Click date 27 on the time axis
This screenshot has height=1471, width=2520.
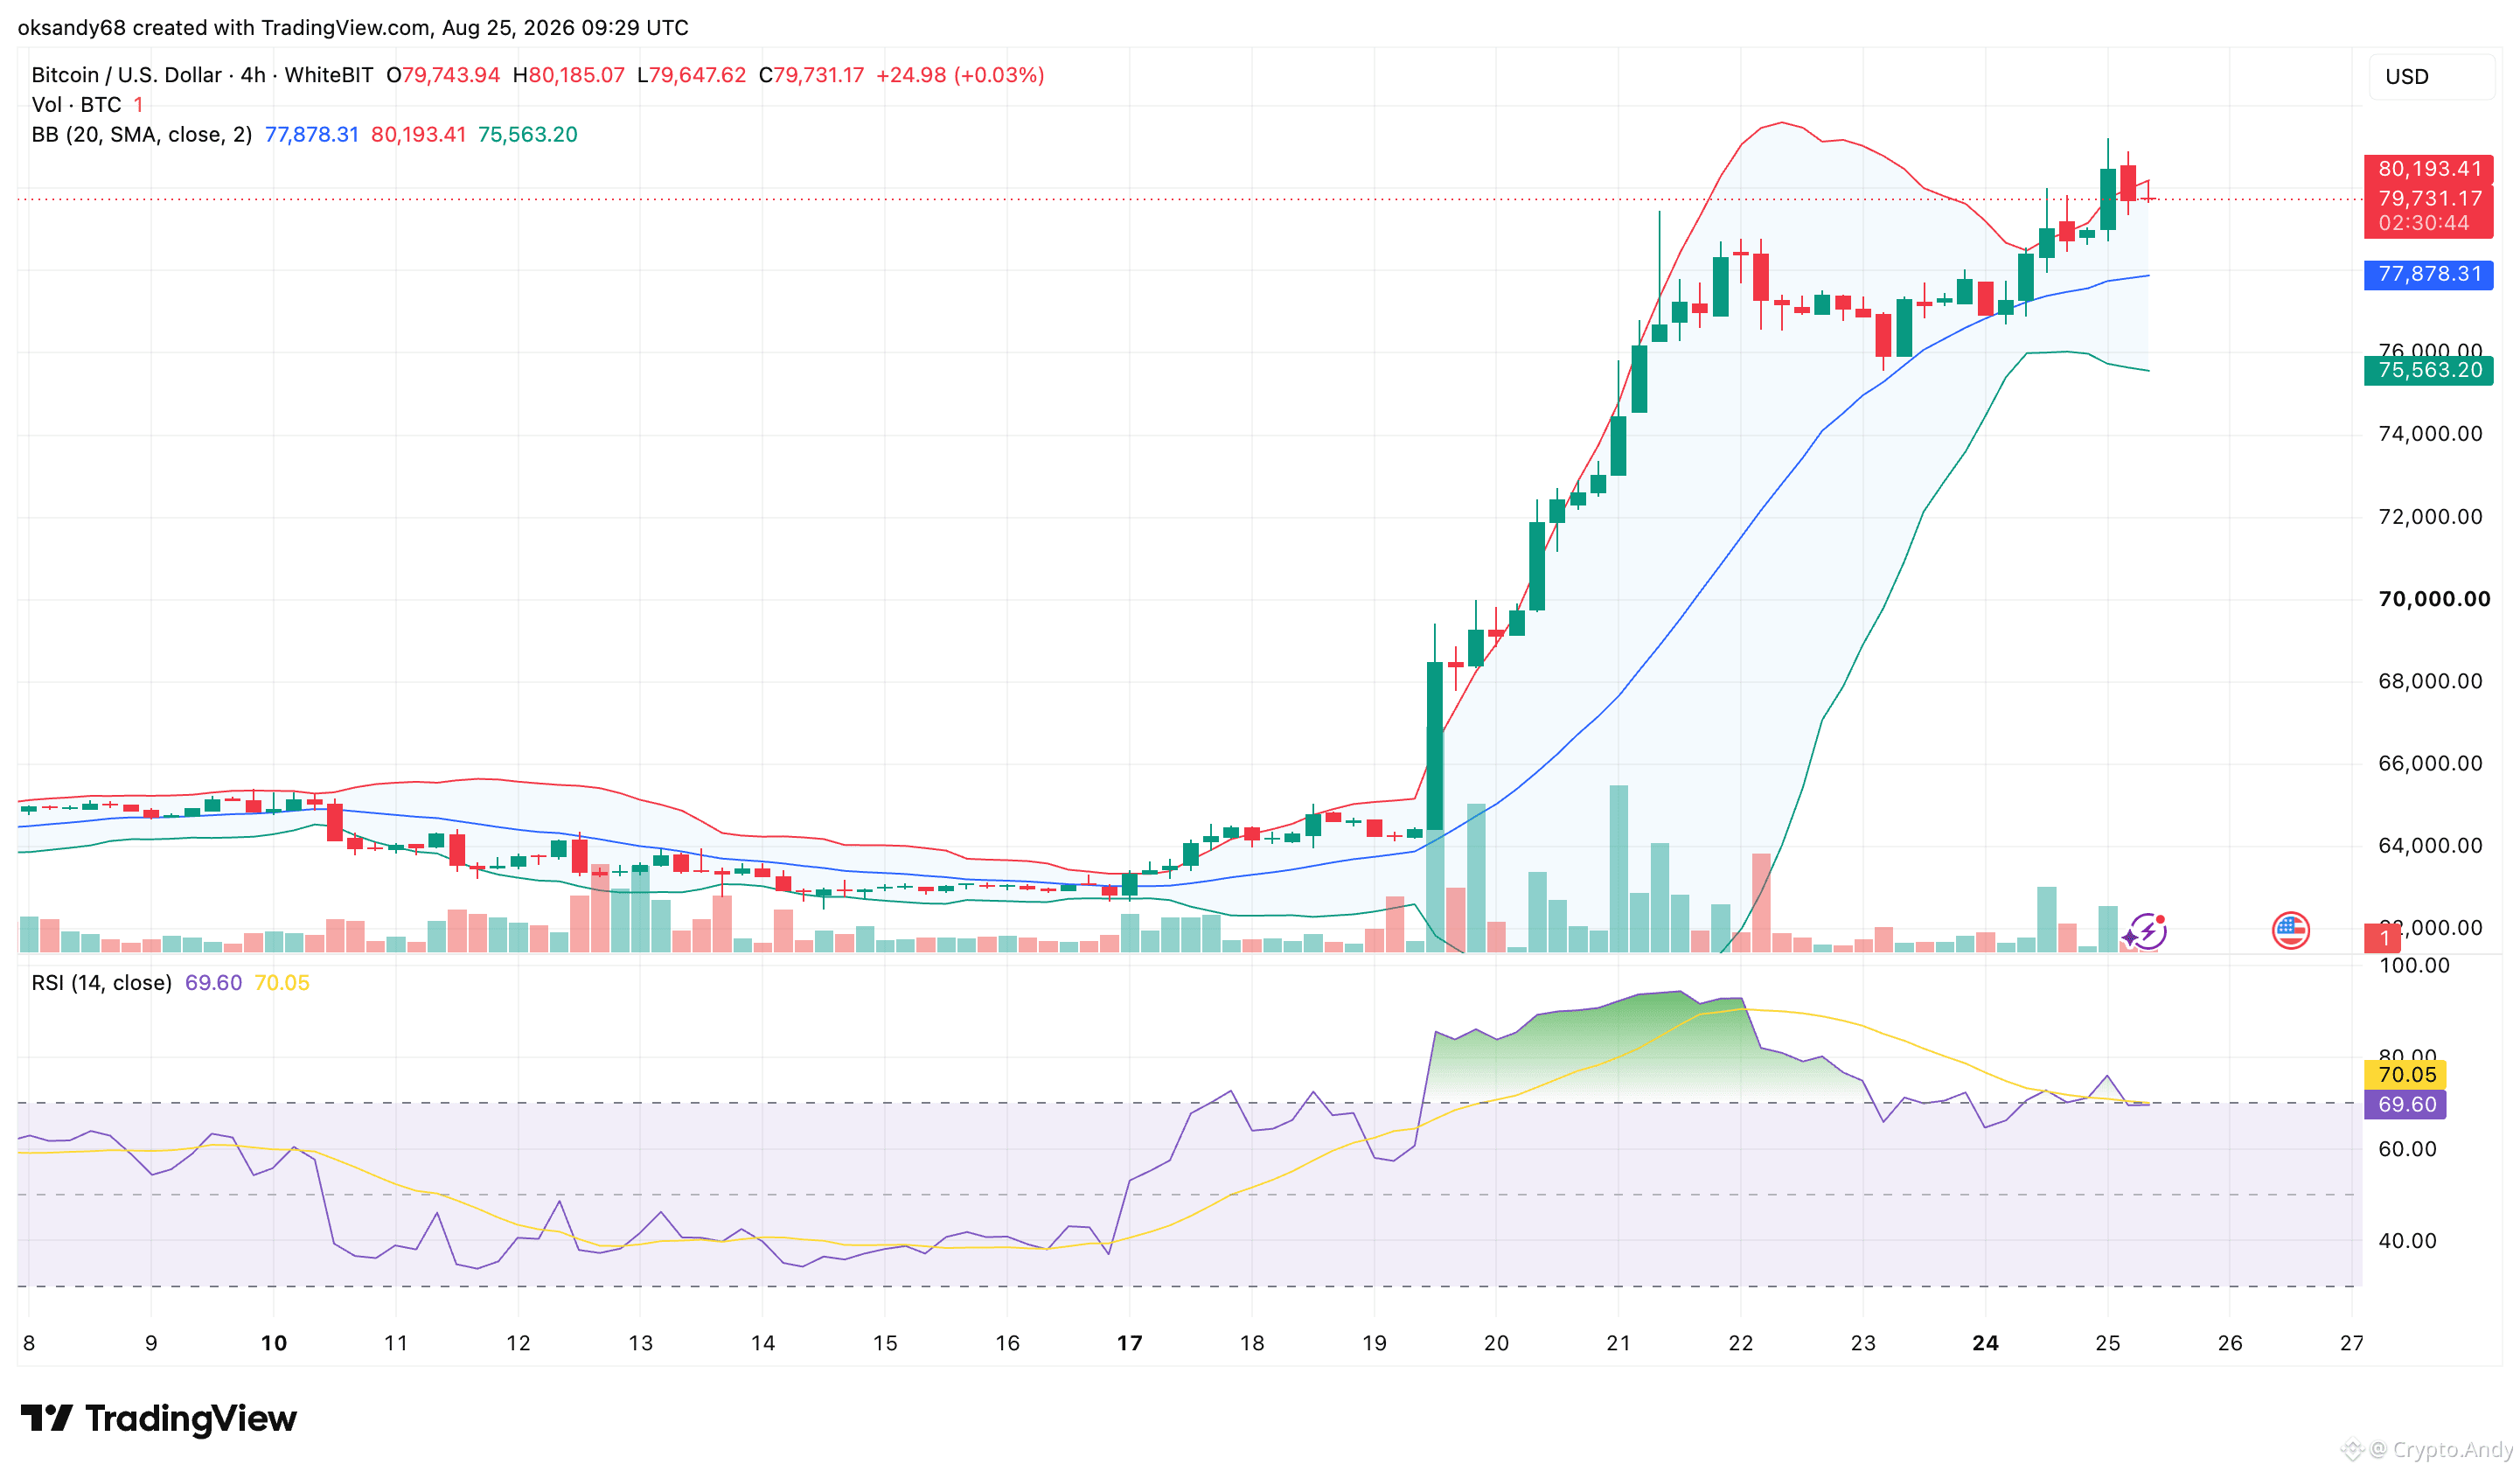pos(2352,1343)
